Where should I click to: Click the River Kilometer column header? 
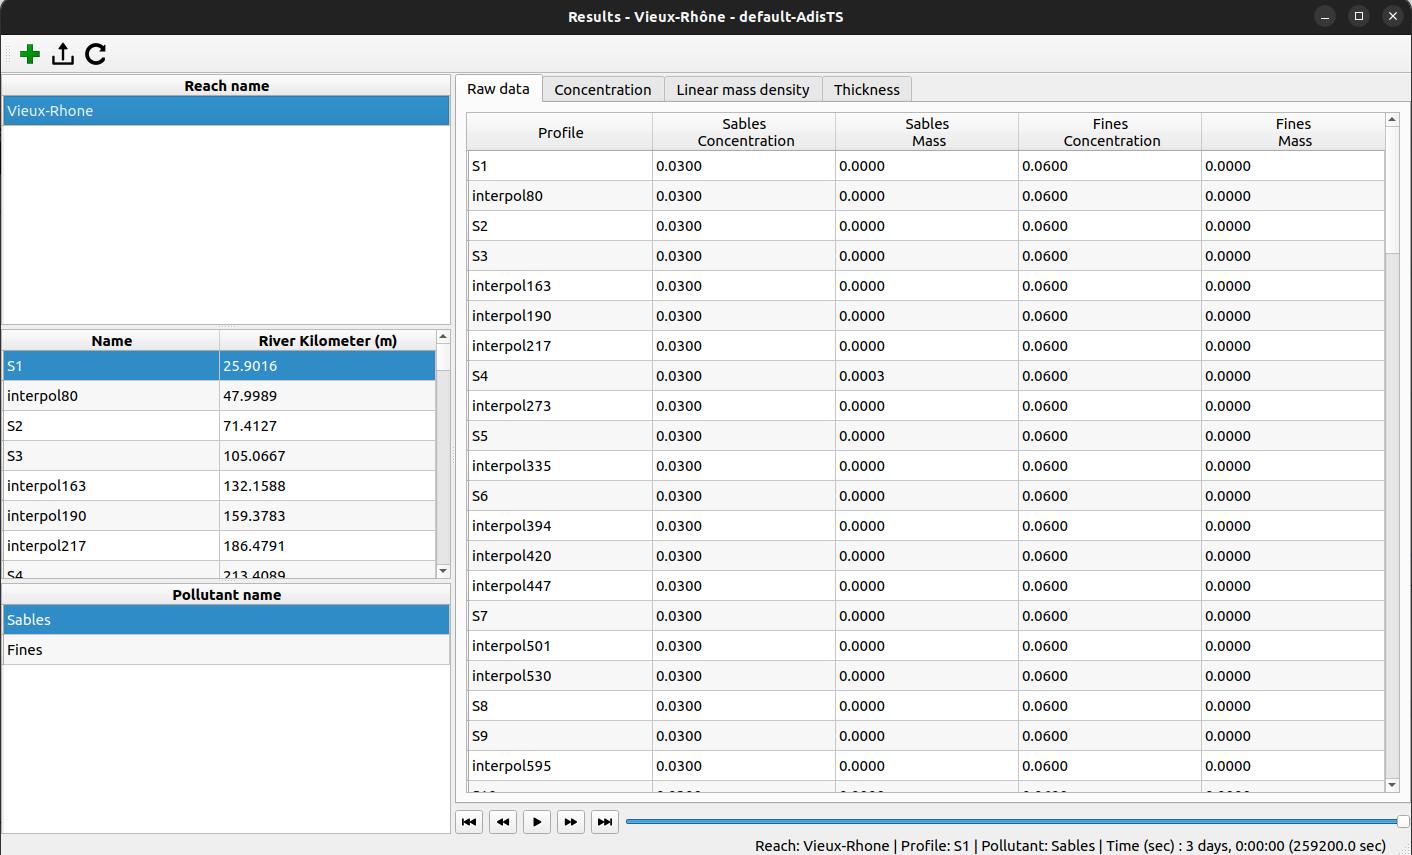[x=327, y=341]
